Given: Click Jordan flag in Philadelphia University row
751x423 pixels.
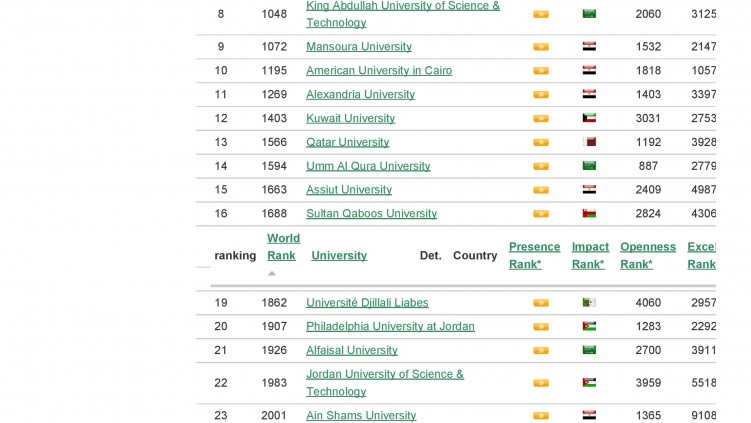Looking at the screenshot, I should pos(589,326).
